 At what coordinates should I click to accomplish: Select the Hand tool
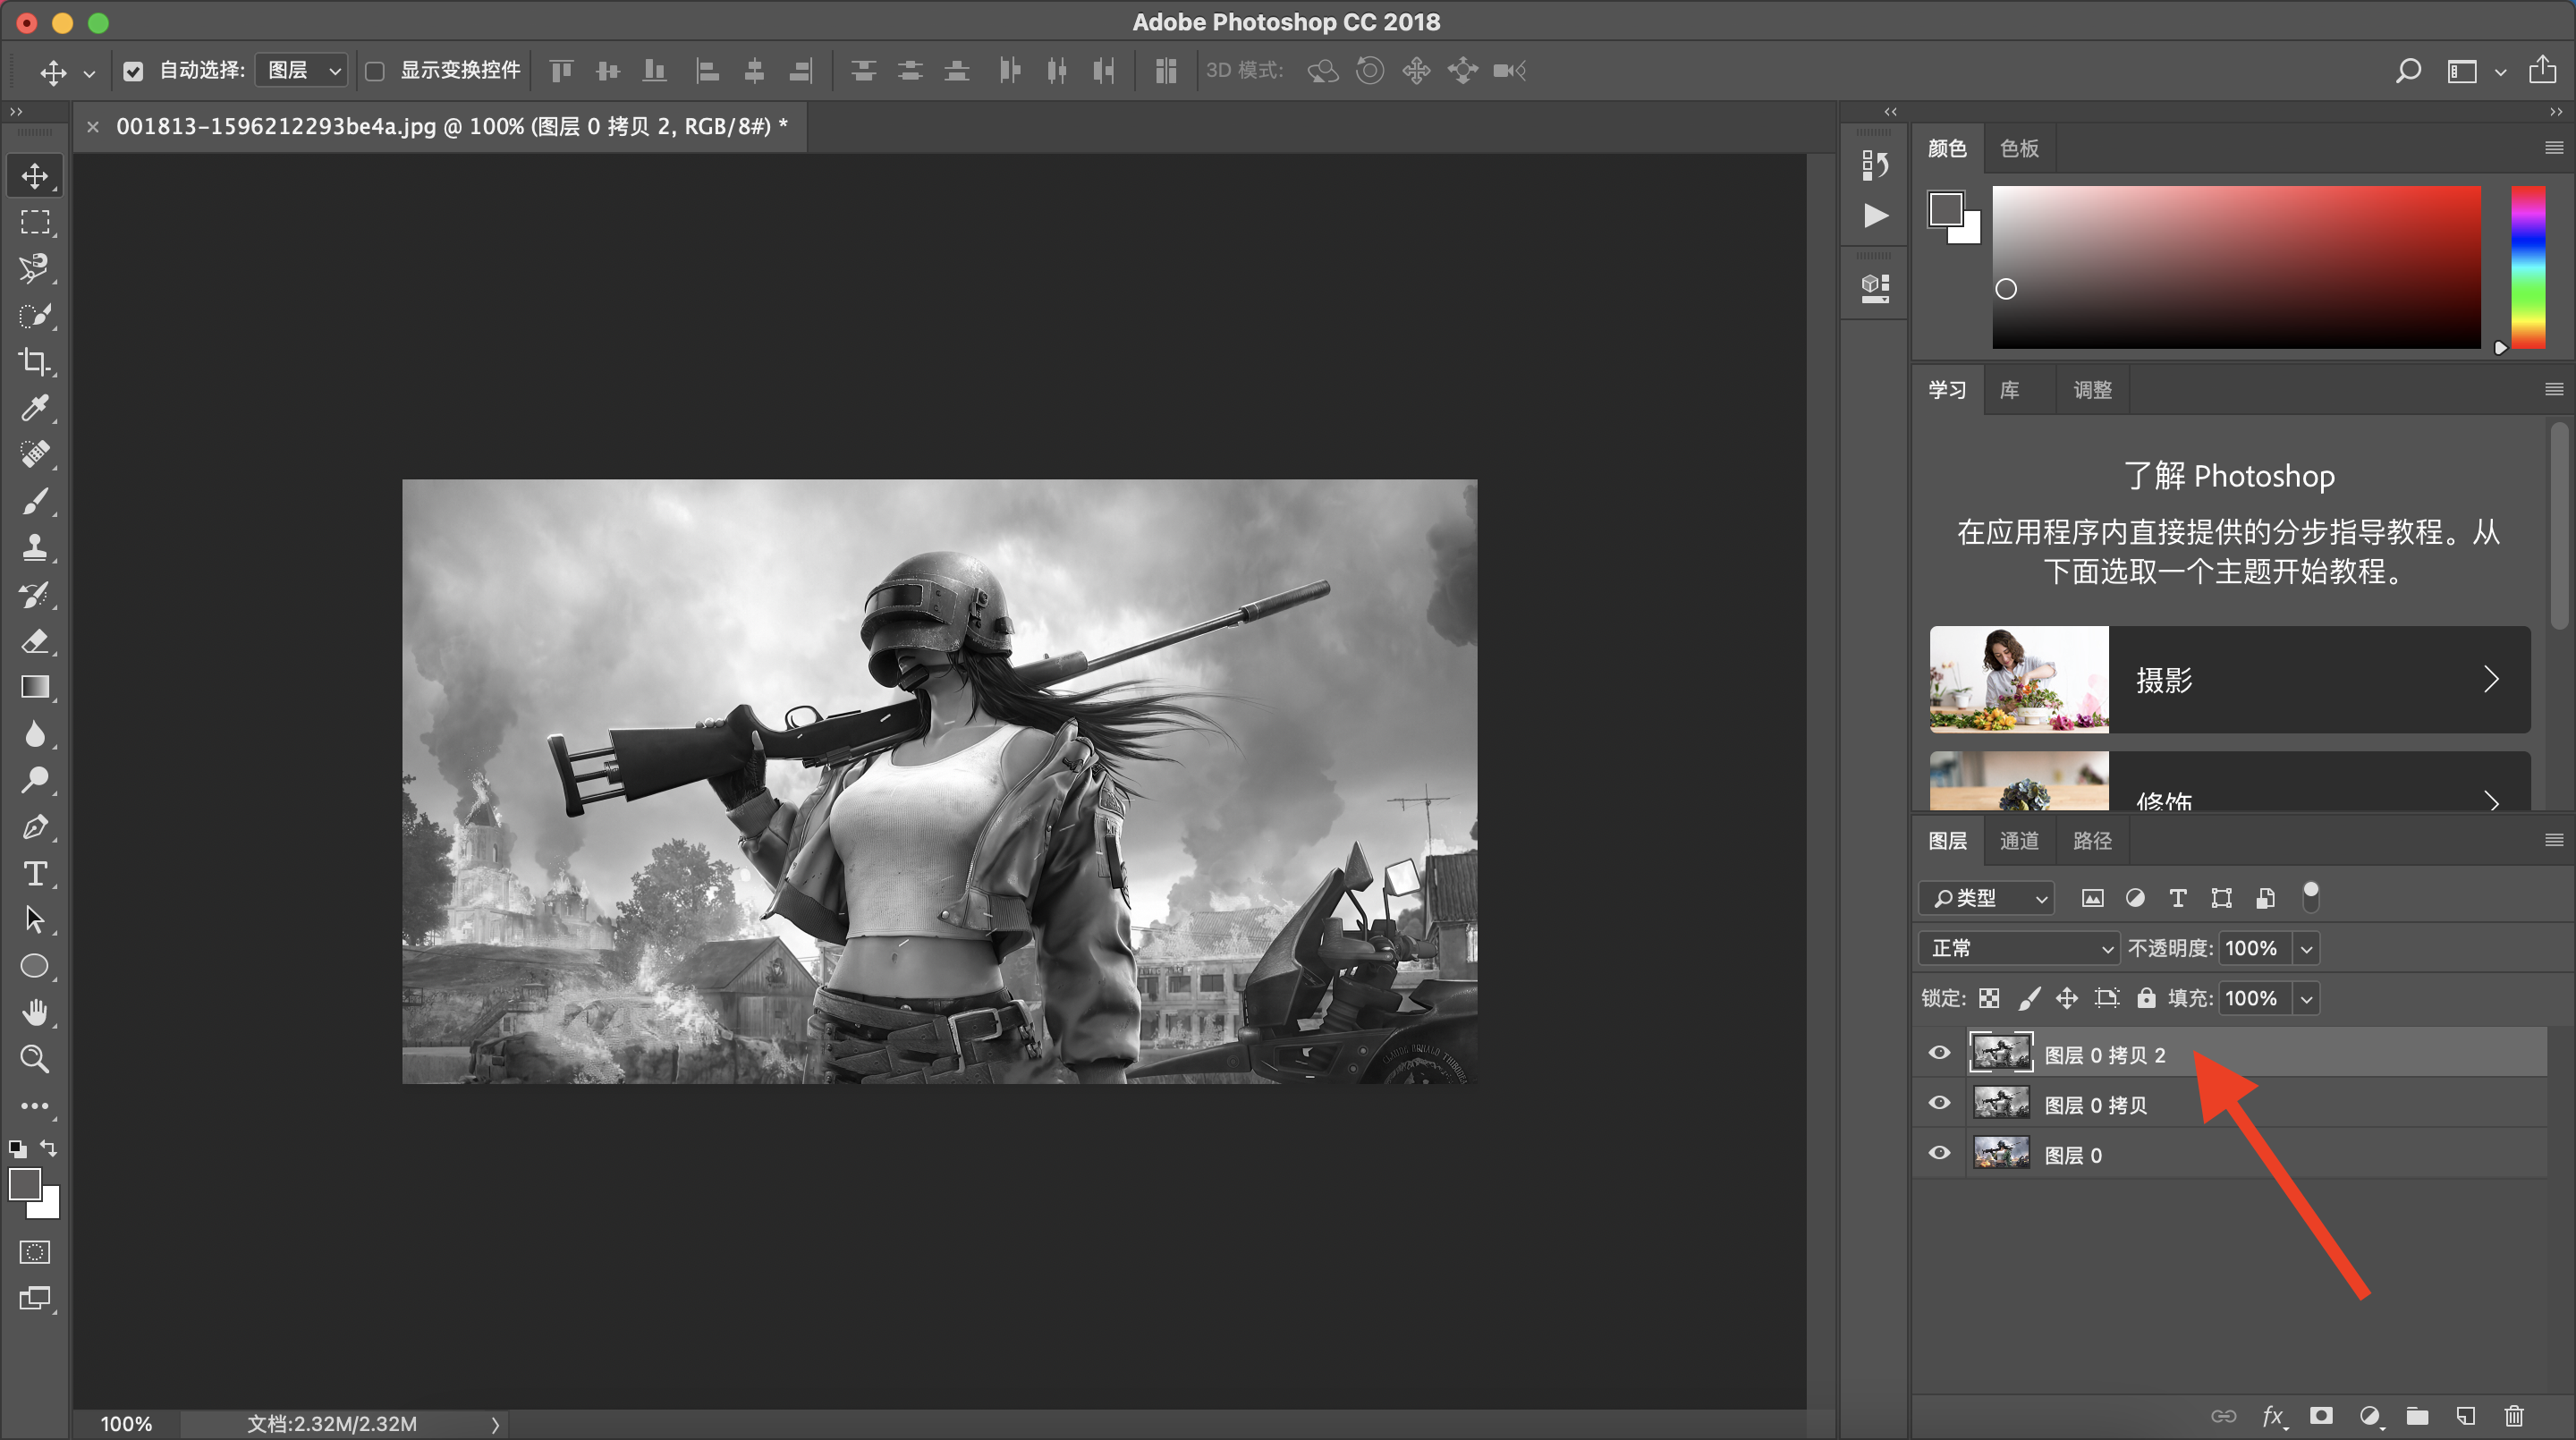(x=35, y=1012)
